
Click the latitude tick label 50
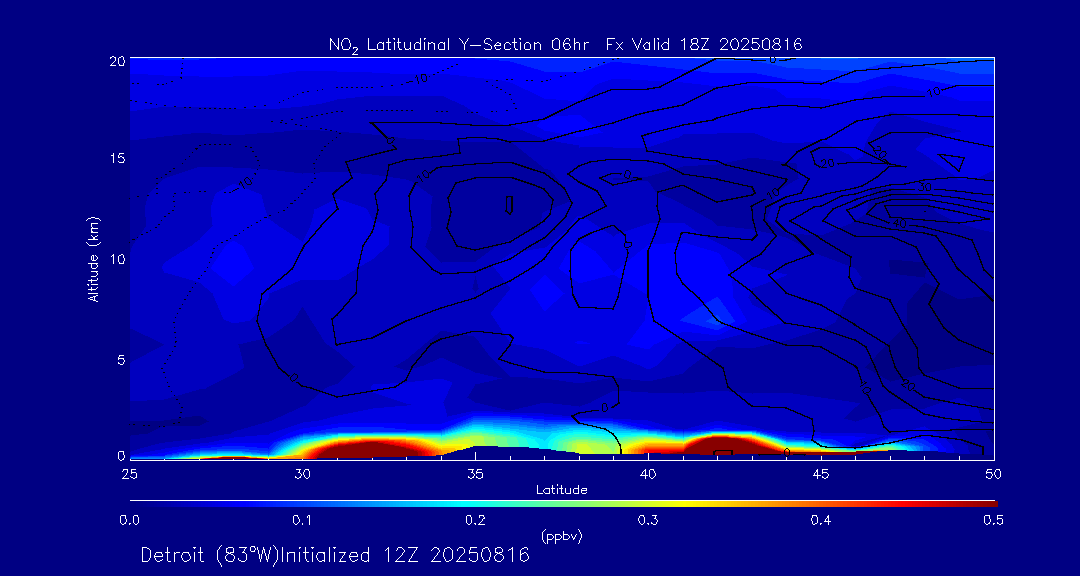[994, 474]
